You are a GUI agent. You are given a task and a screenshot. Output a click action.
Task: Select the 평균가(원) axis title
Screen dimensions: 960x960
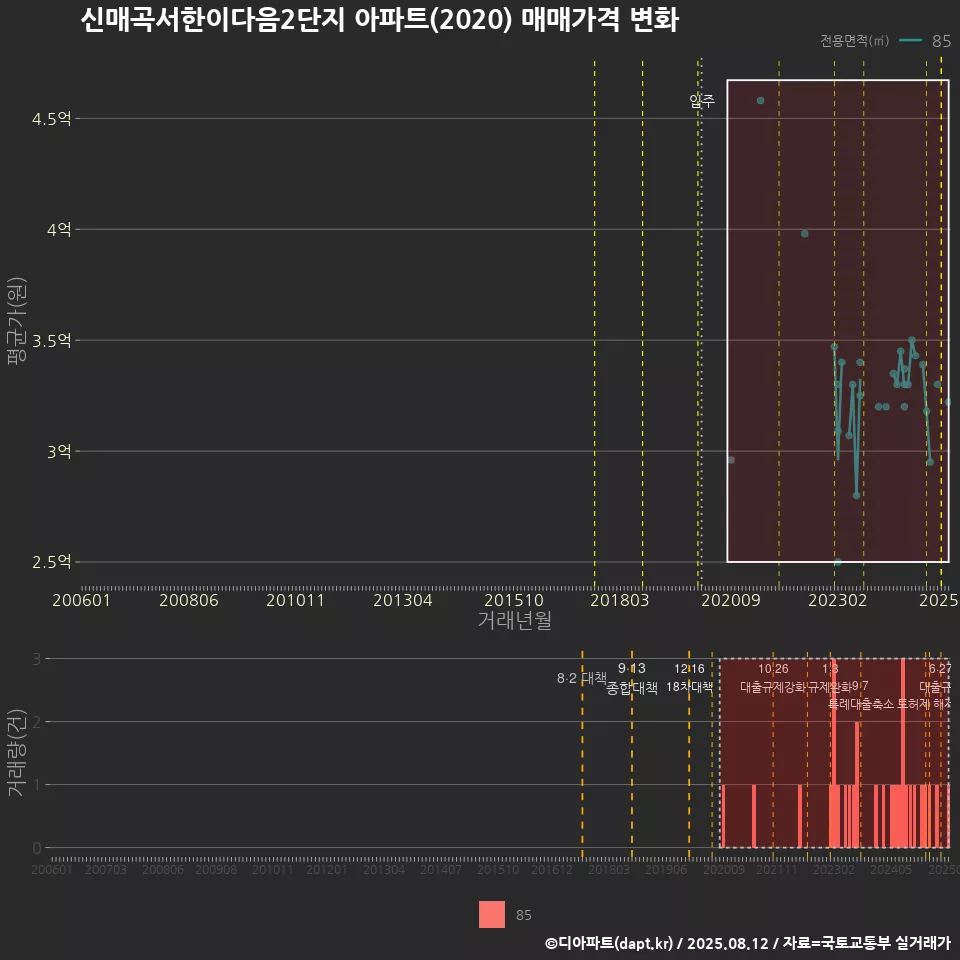click(17, 321)
